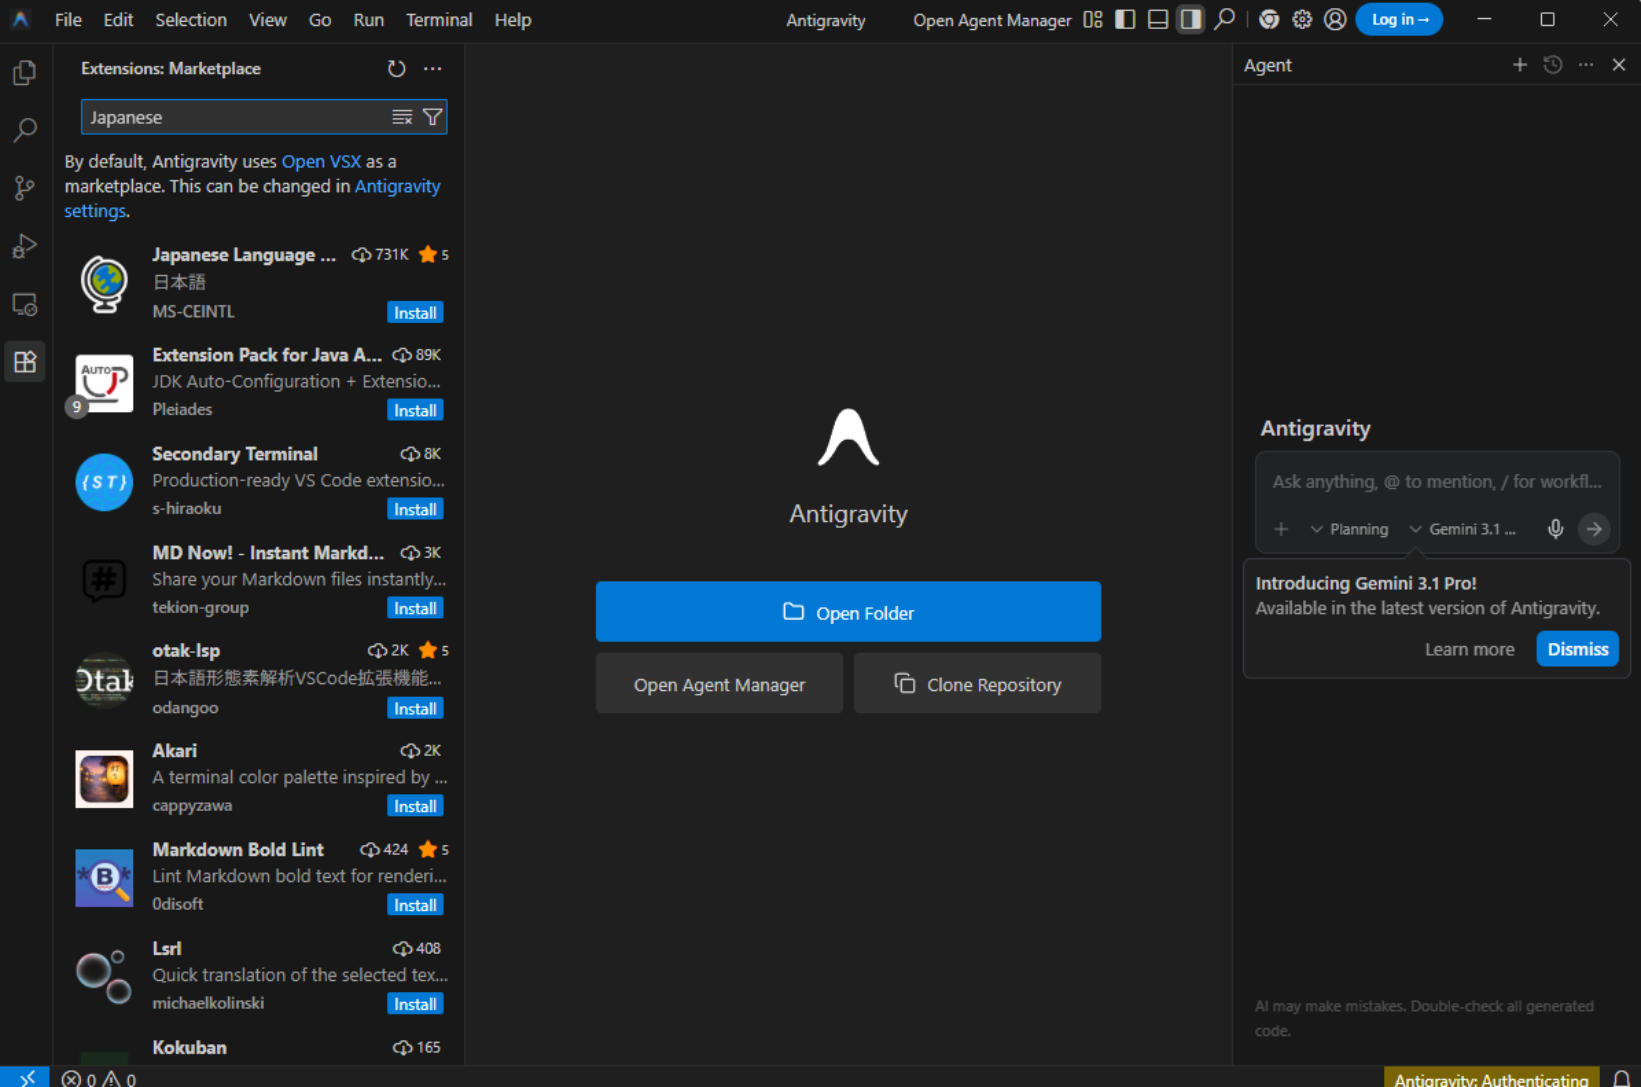Dismiss the Gemini 3.1 Pro notice
1641x1087 pixels.
pos(1578,649)
